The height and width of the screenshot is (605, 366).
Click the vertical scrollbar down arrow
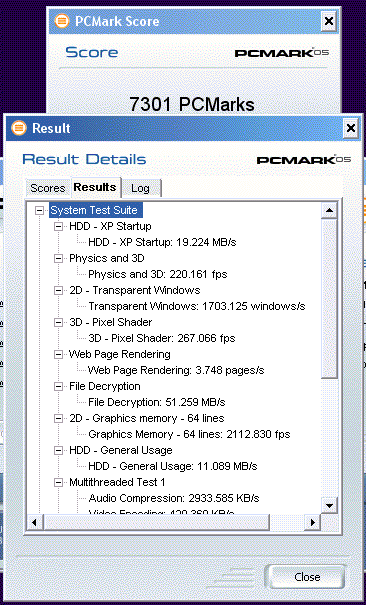point(329,505)
